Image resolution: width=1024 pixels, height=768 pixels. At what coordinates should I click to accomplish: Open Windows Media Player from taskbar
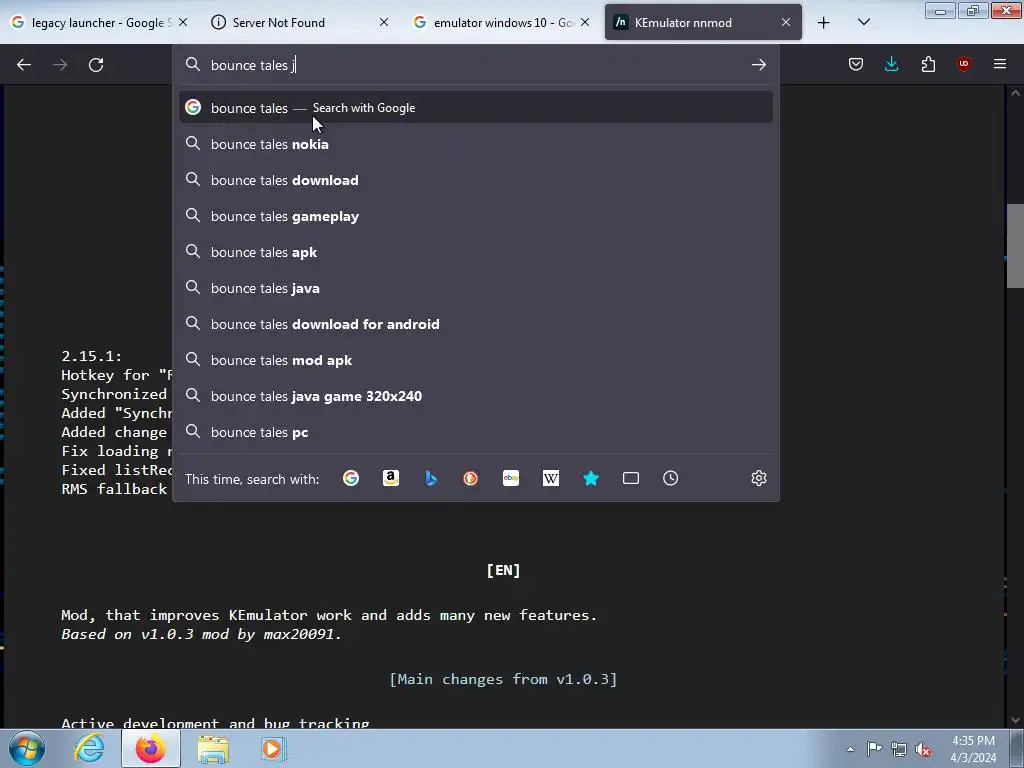[273, 748]
